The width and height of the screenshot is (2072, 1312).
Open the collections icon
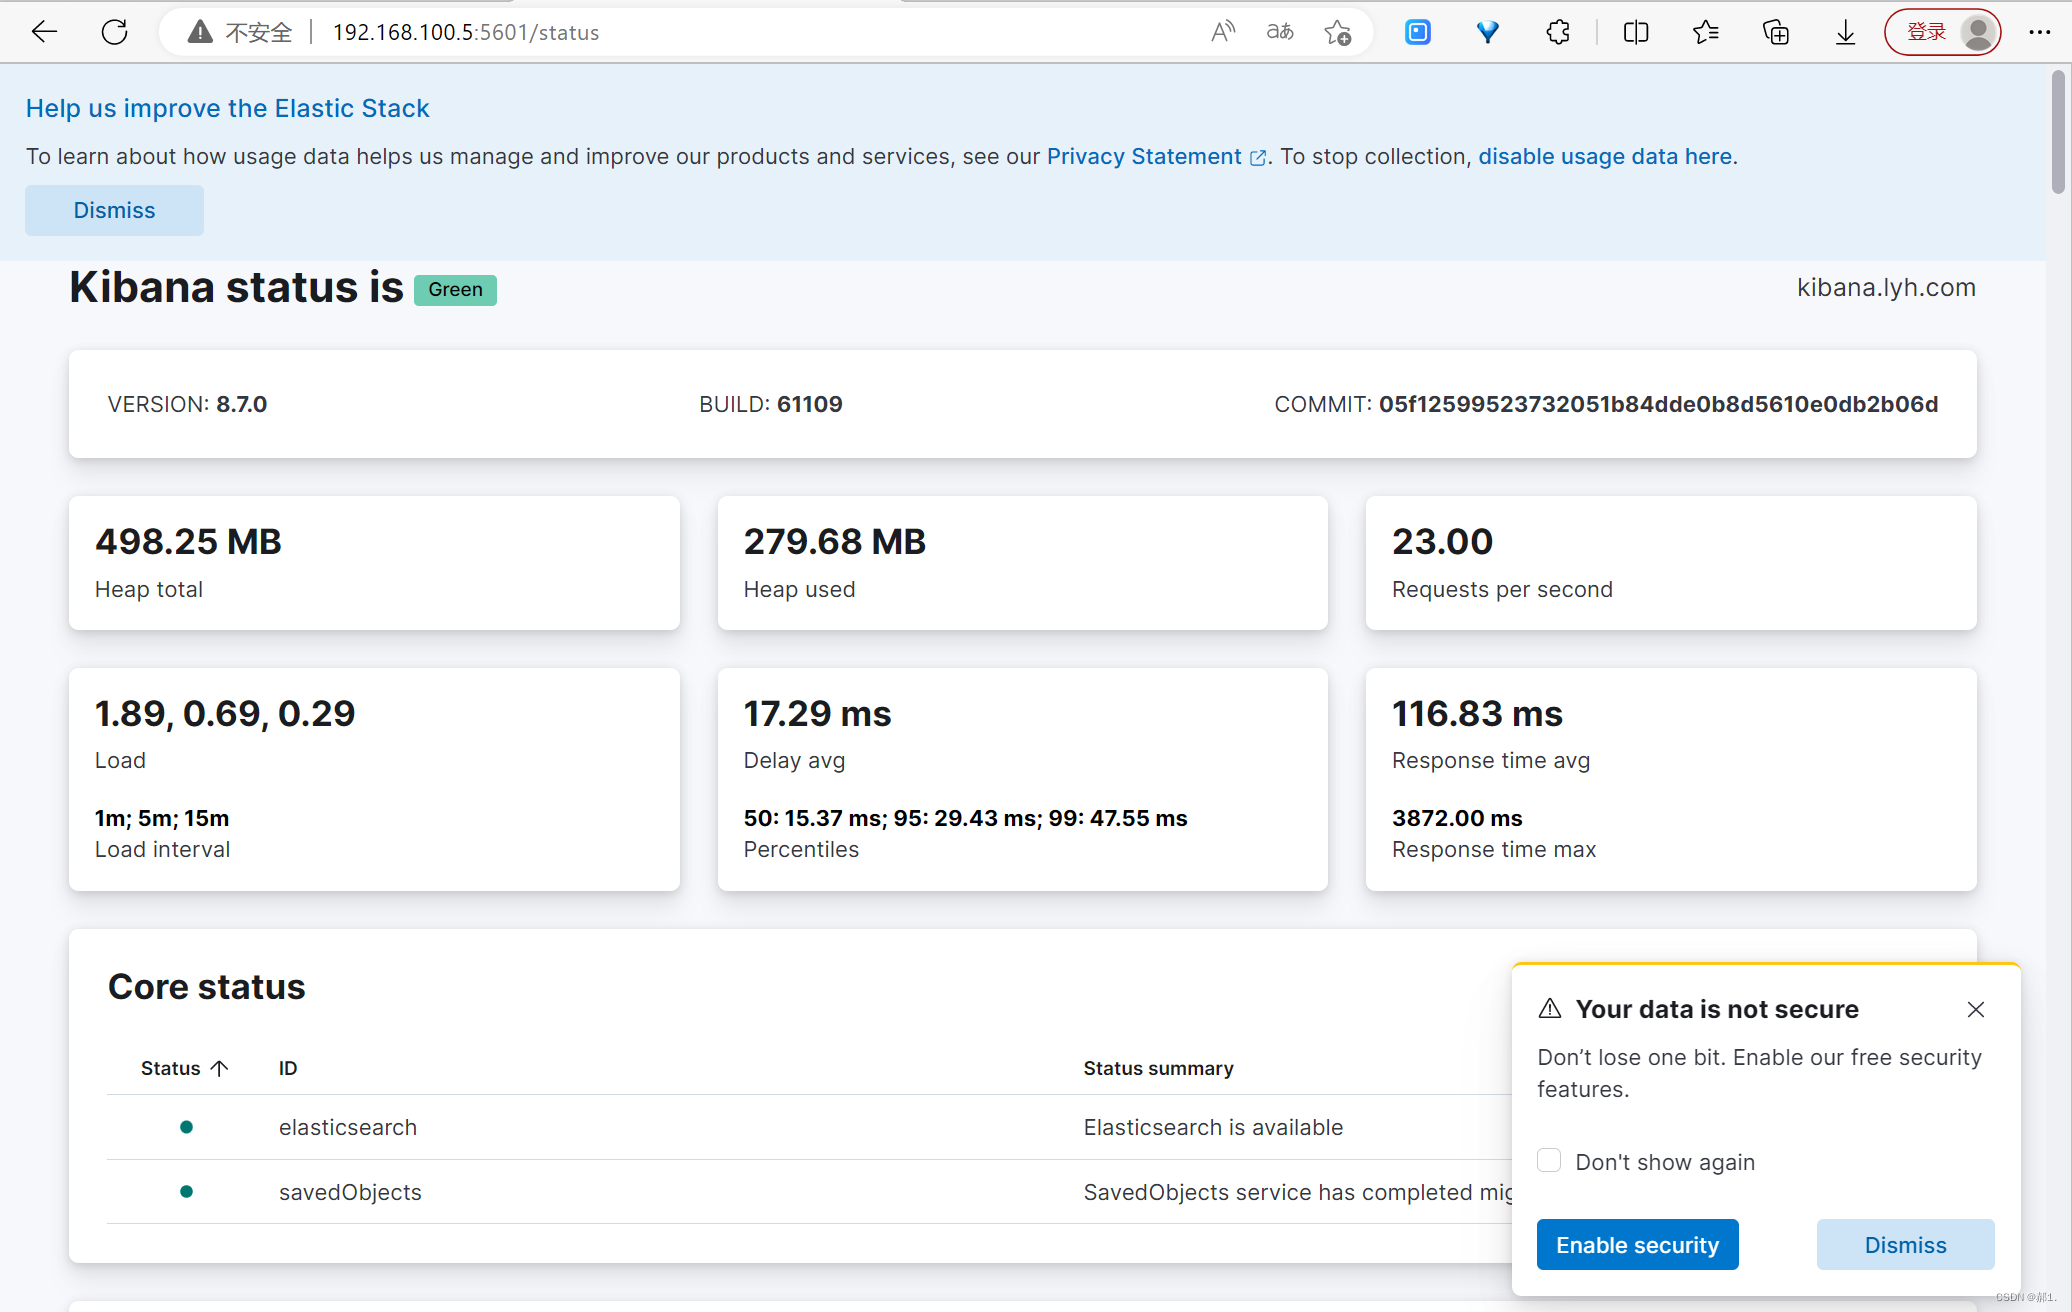point(1776,32)
